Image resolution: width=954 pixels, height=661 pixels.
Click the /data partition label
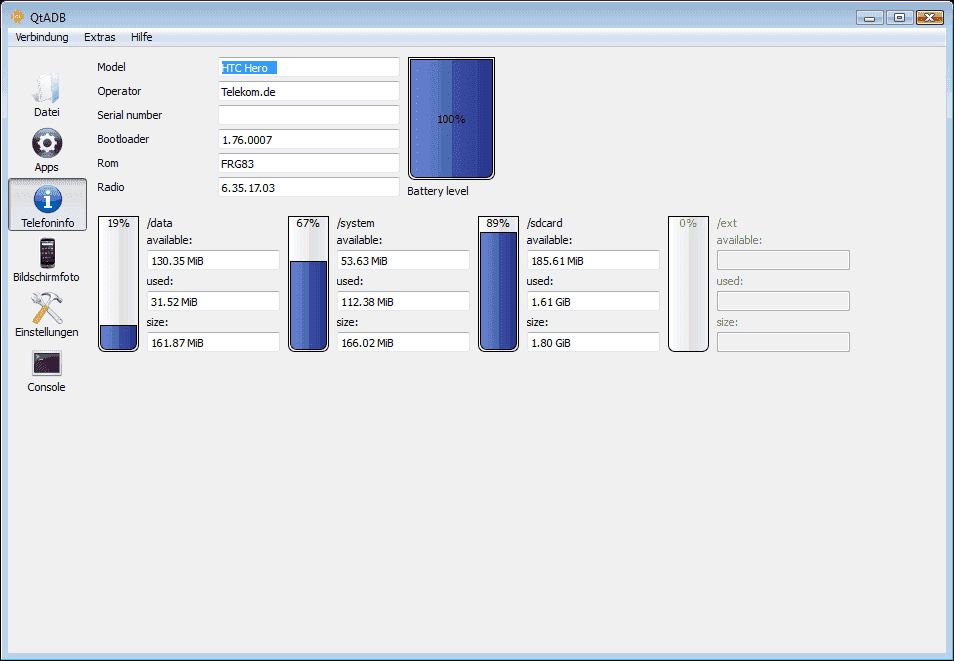click(159, 223)
